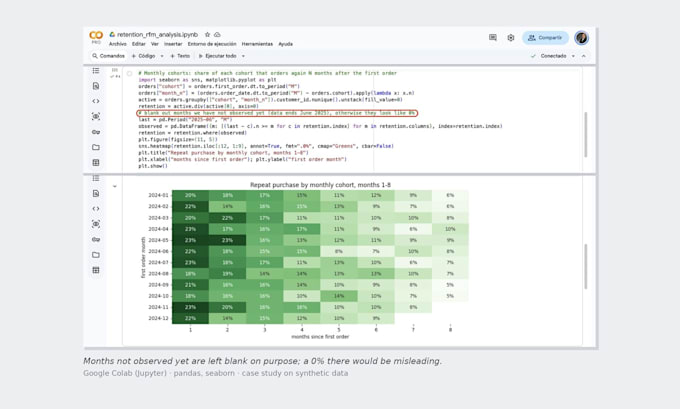The height and width of the screenshot is (409, 680).
Task: Click the heatmap row label '2024-12'
Action: [x=158, y=318]
